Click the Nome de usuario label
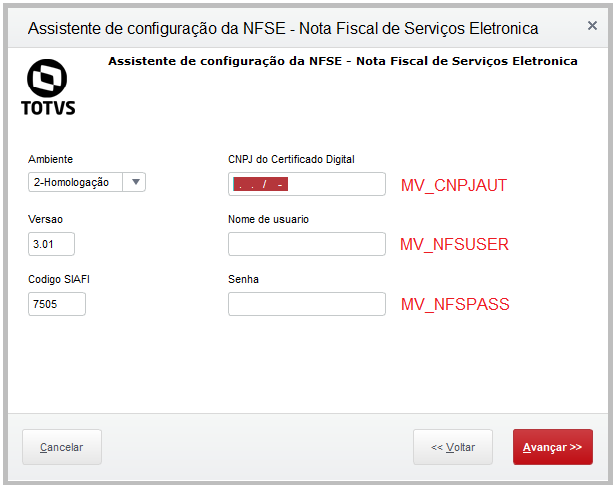 point(275,219)
